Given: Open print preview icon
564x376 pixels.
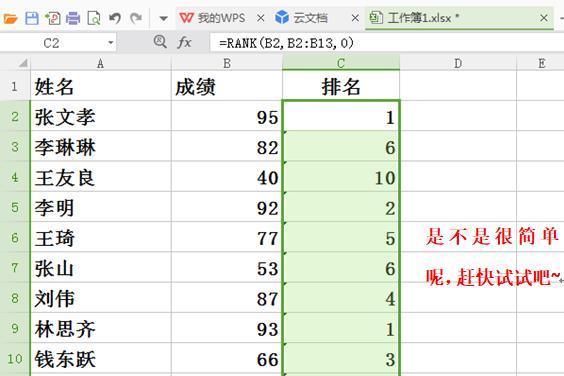Looking at the screenshot, I should pos(94,18).
